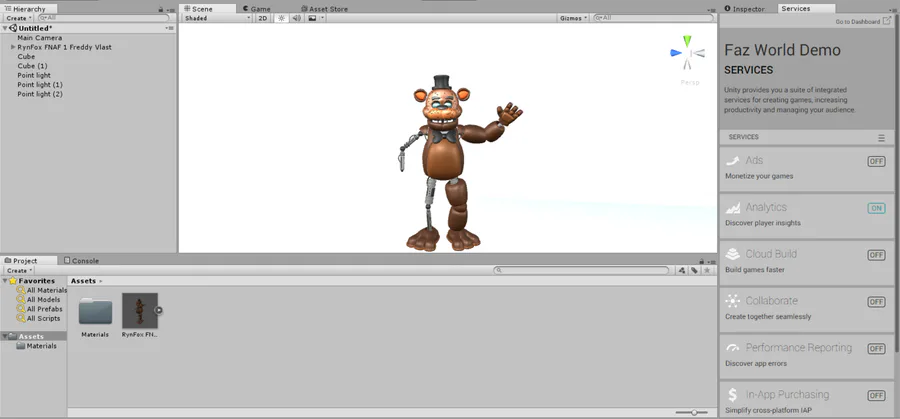Image resolution: width=900 pixels, height=419 pixels.
Task: Open the Analytics service panel
Action: point(806,216)
